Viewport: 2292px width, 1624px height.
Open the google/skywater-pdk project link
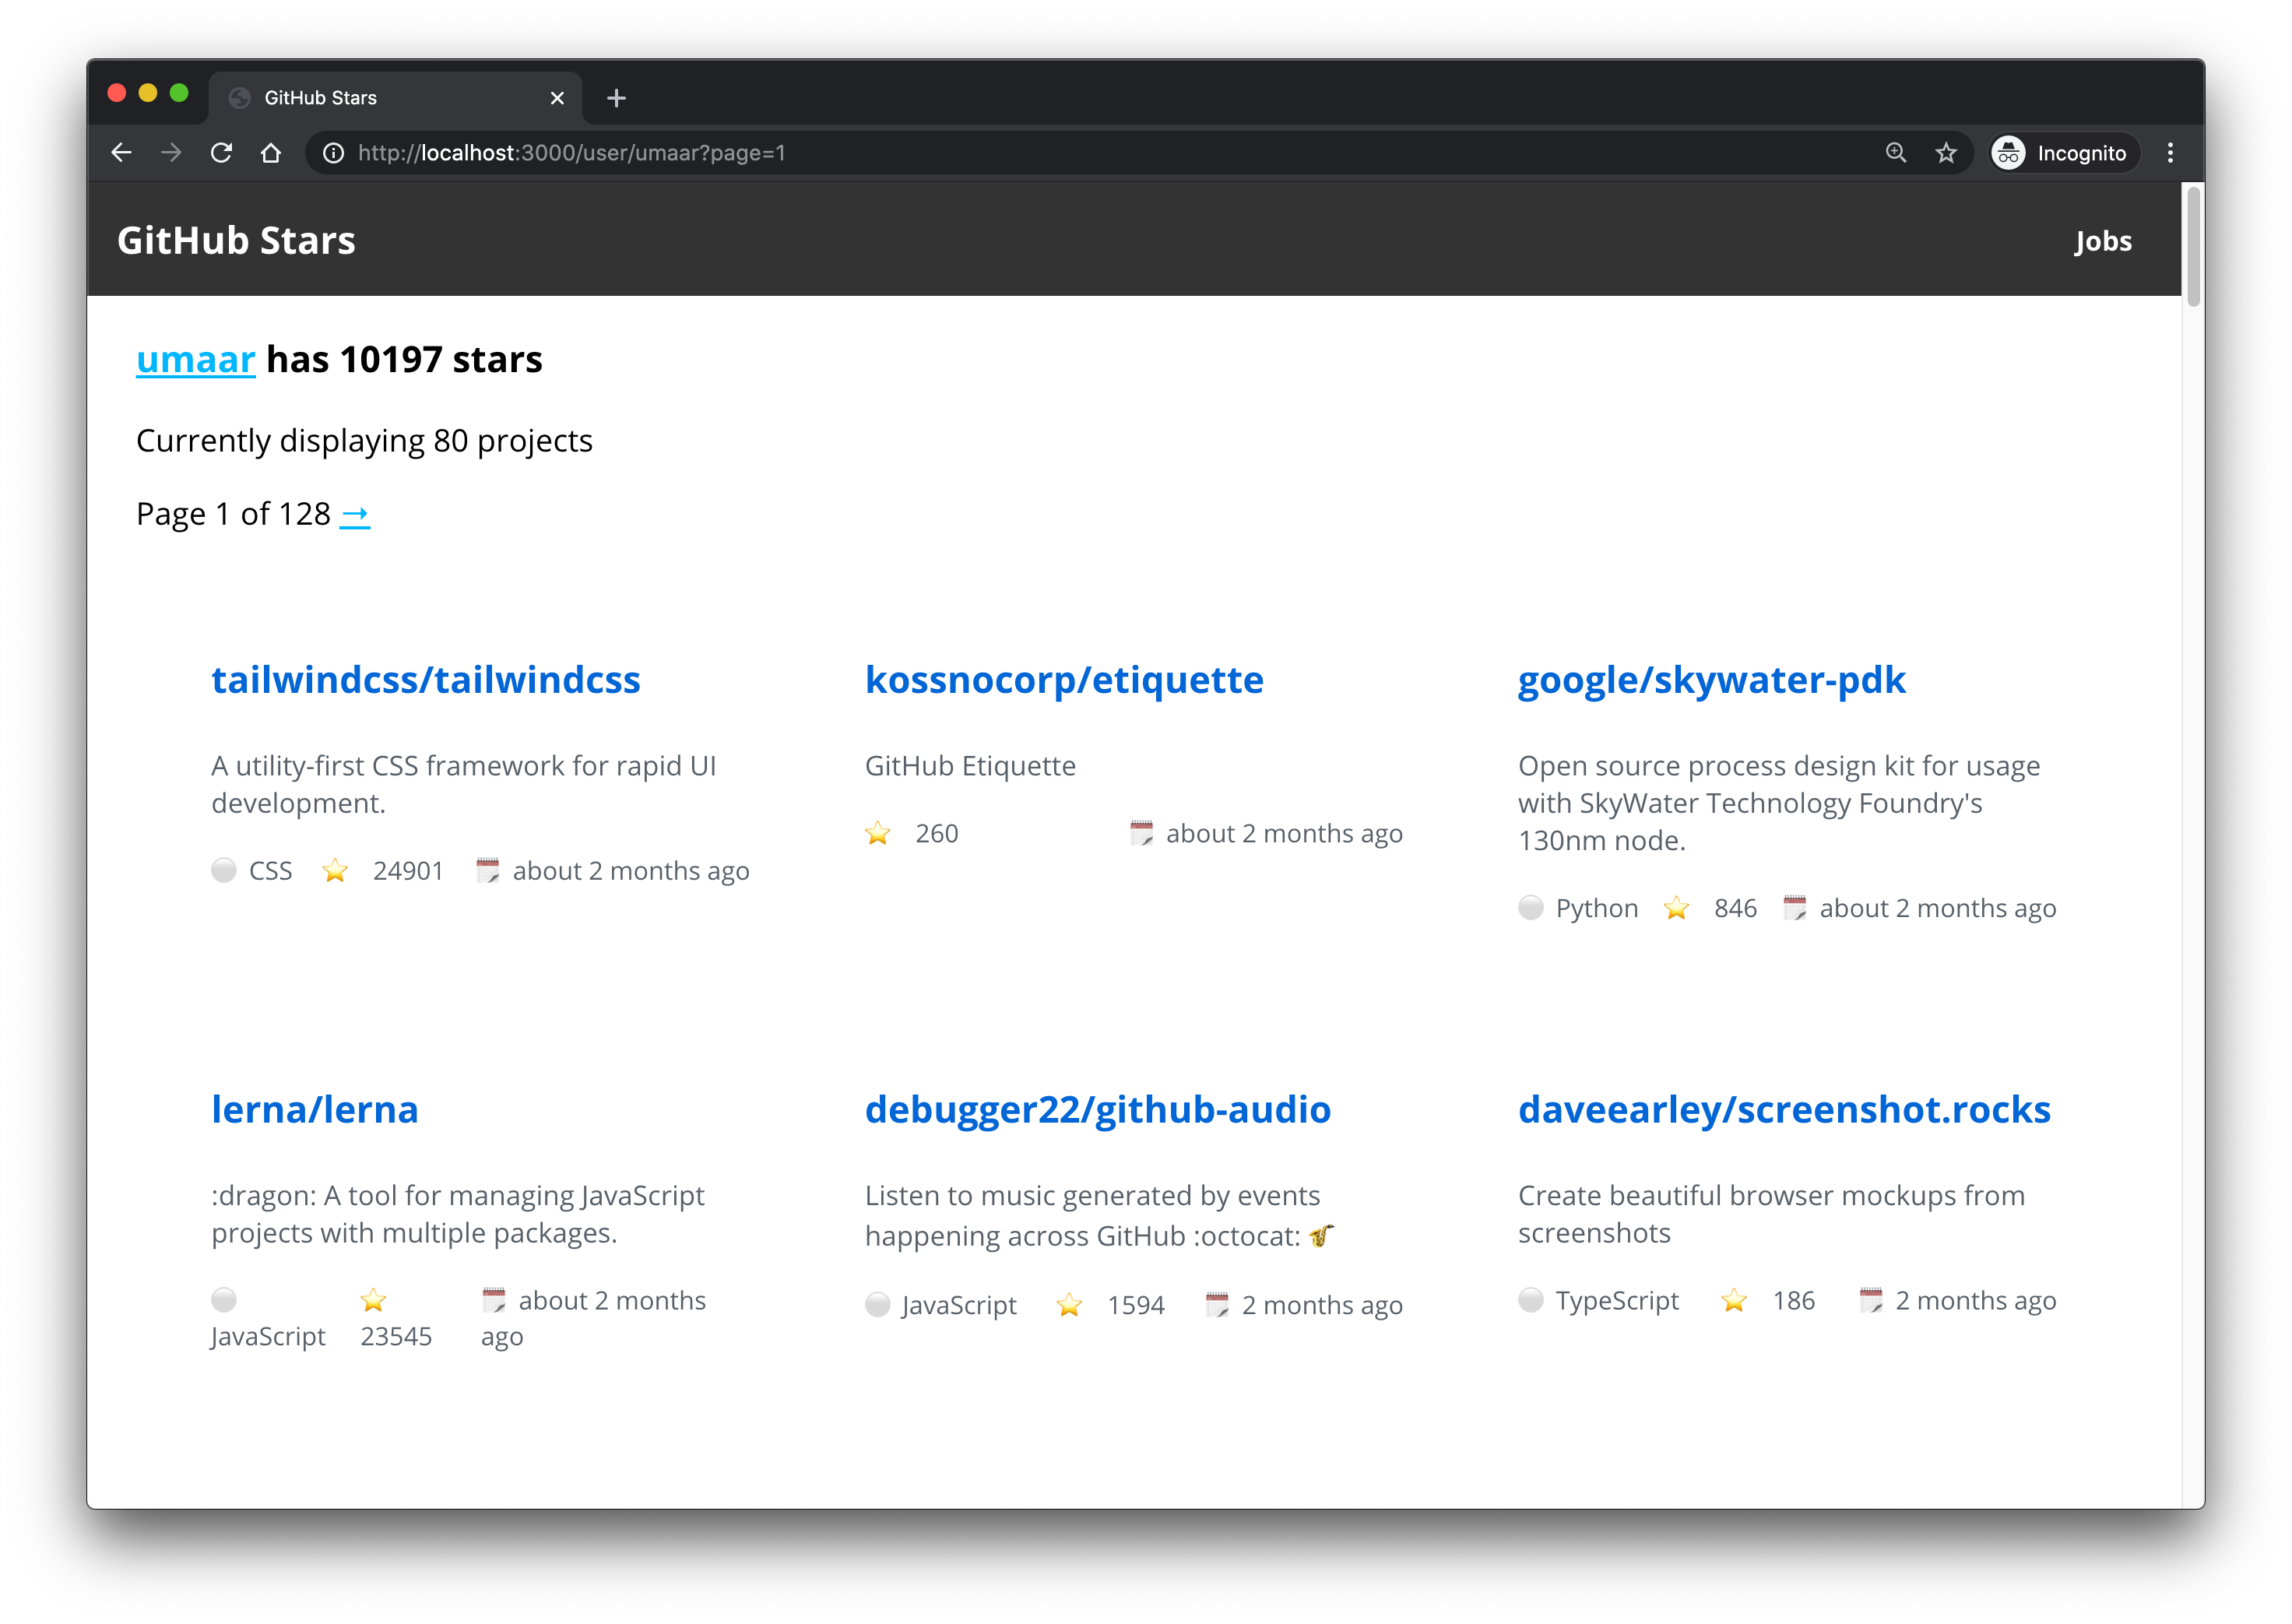coord(1711,680)
